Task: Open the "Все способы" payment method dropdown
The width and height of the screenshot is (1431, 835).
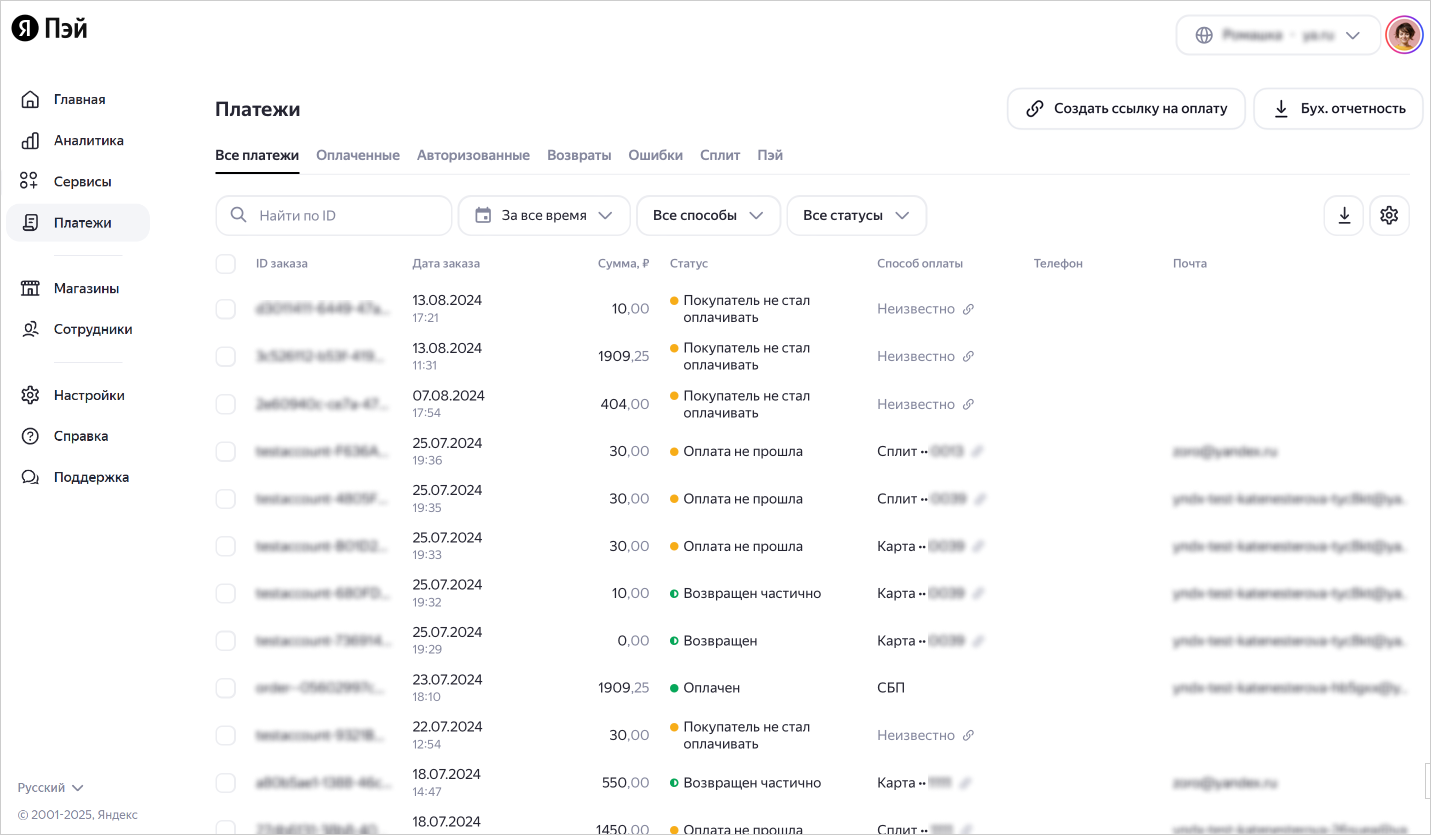Action: (708, 215)
